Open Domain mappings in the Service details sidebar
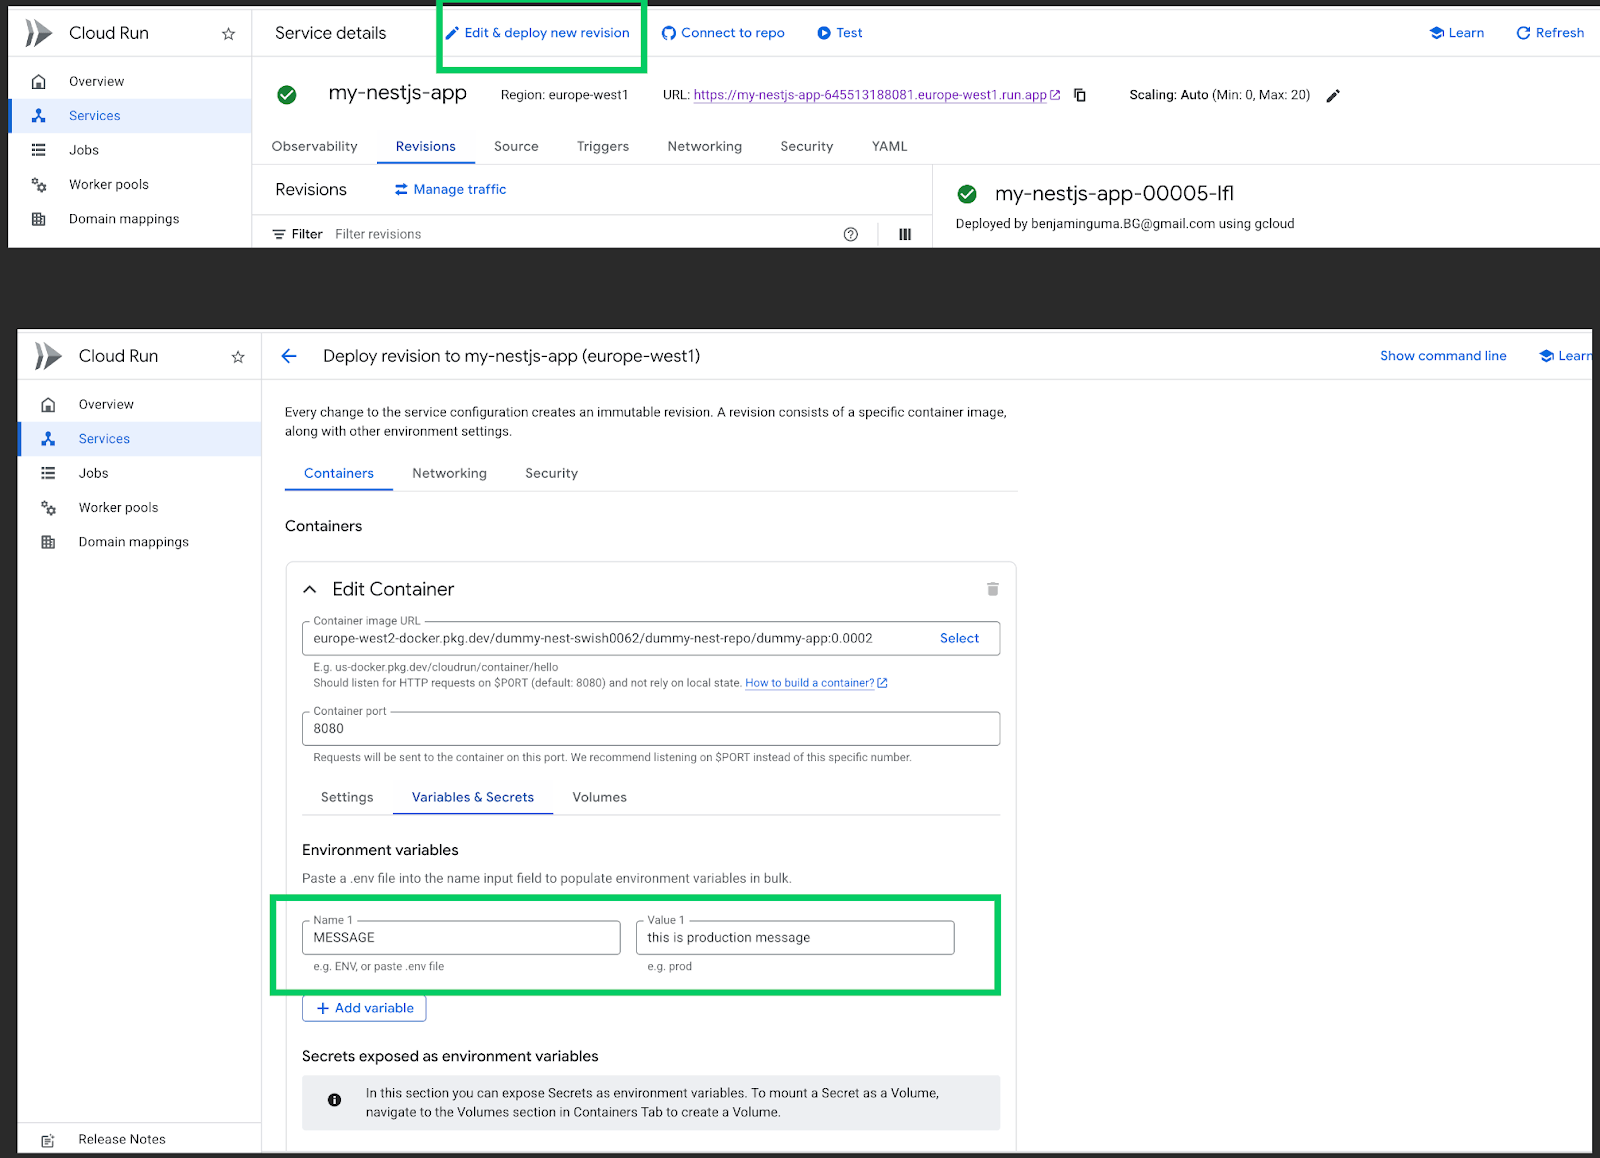1600x1158 pixels. [124, 219]
